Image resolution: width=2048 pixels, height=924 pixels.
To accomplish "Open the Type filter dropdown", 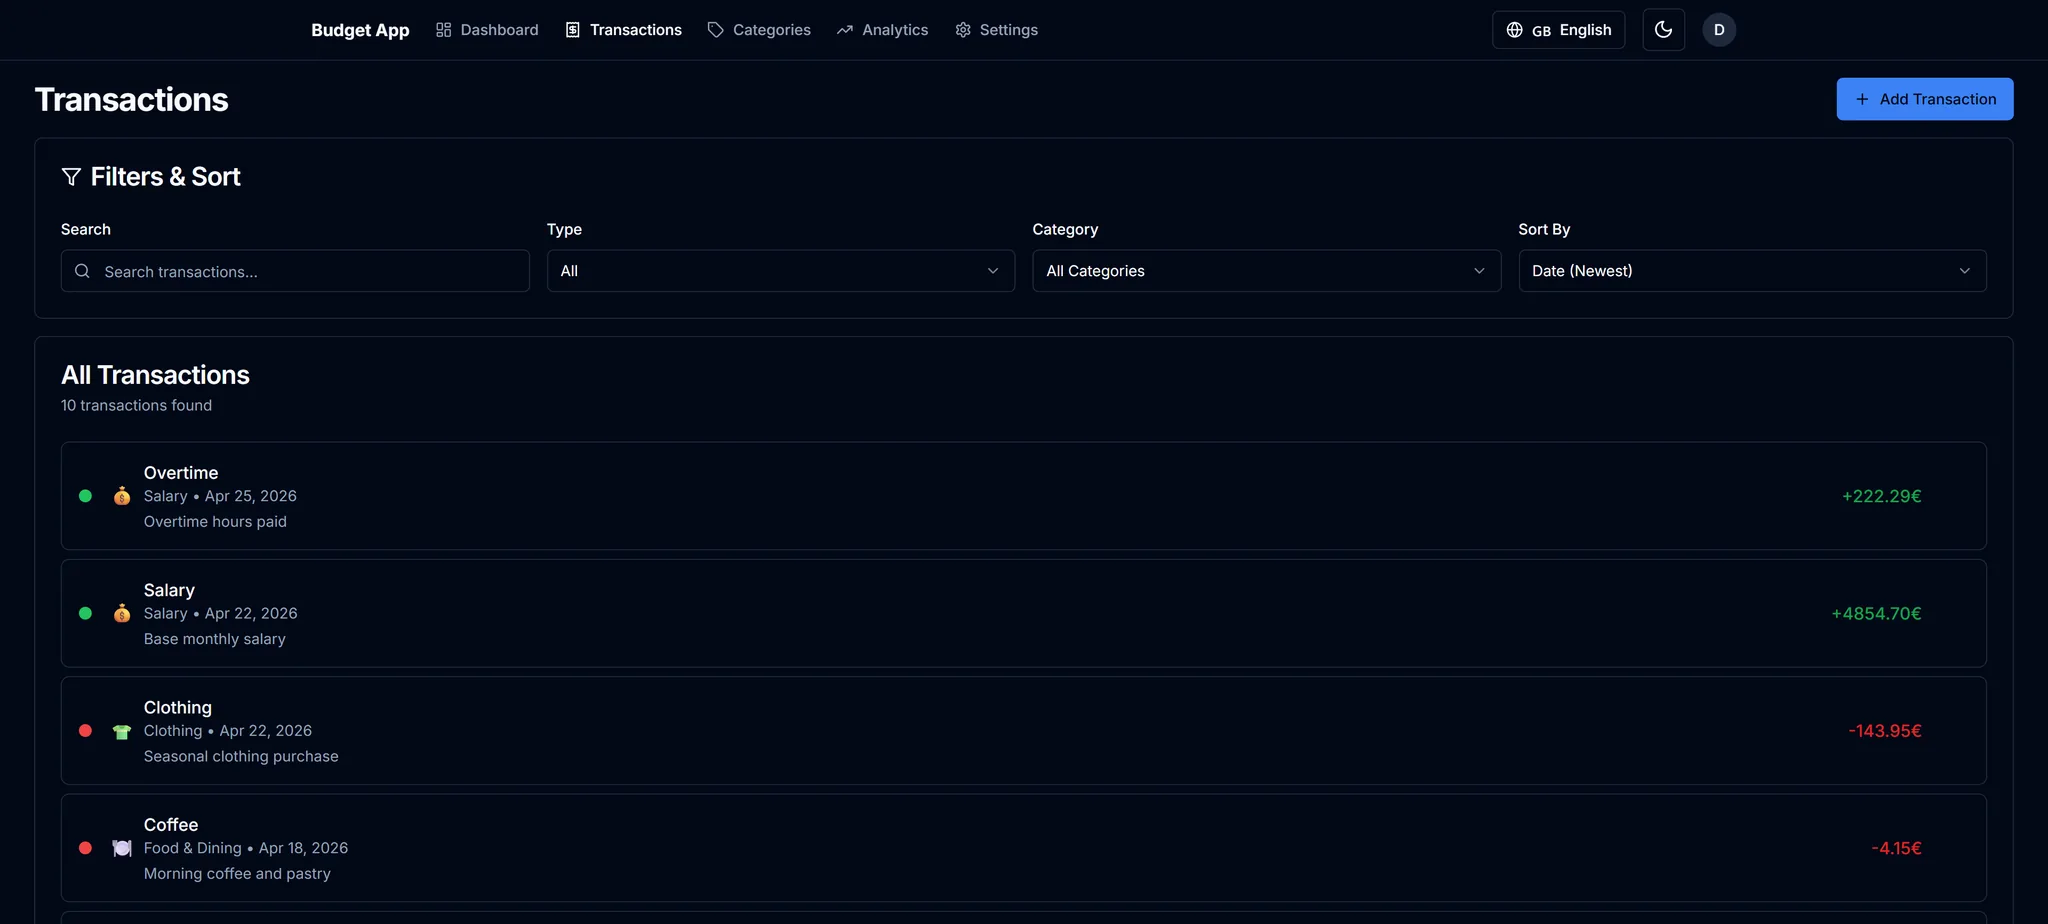I will click(781, 271).
